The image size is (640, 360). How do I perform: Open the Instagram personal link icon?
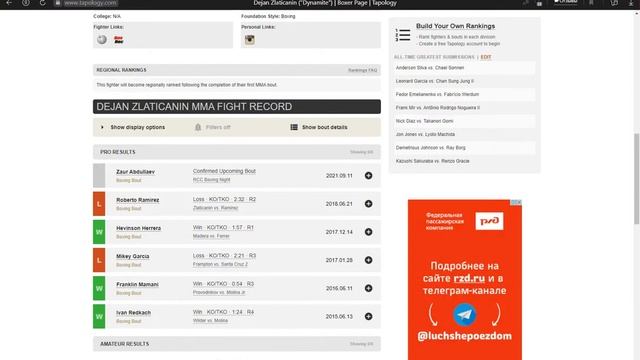[x=249, y=40]
